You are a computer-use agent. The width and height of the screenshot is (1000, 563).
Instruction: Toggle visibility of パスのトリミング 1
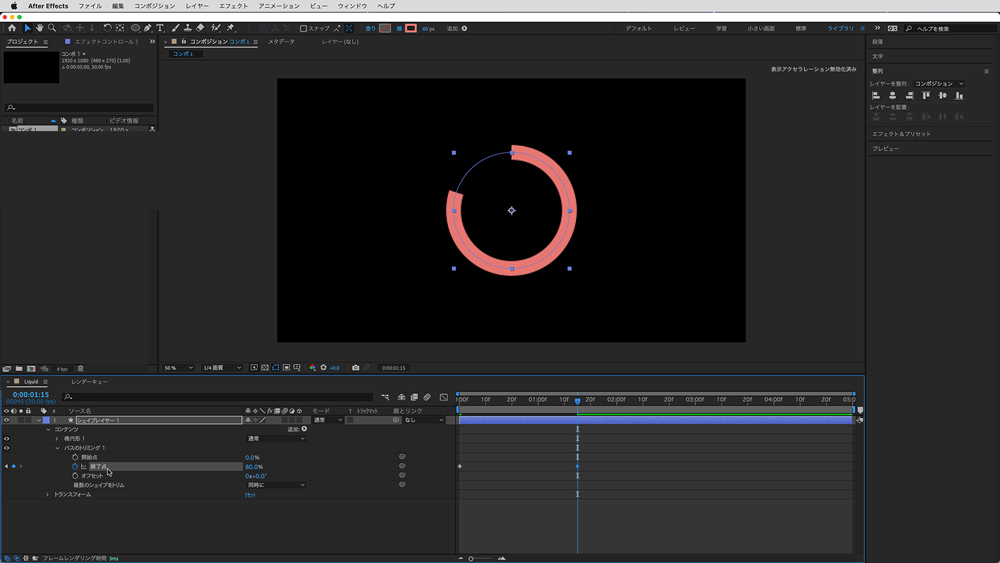(7, 448)
